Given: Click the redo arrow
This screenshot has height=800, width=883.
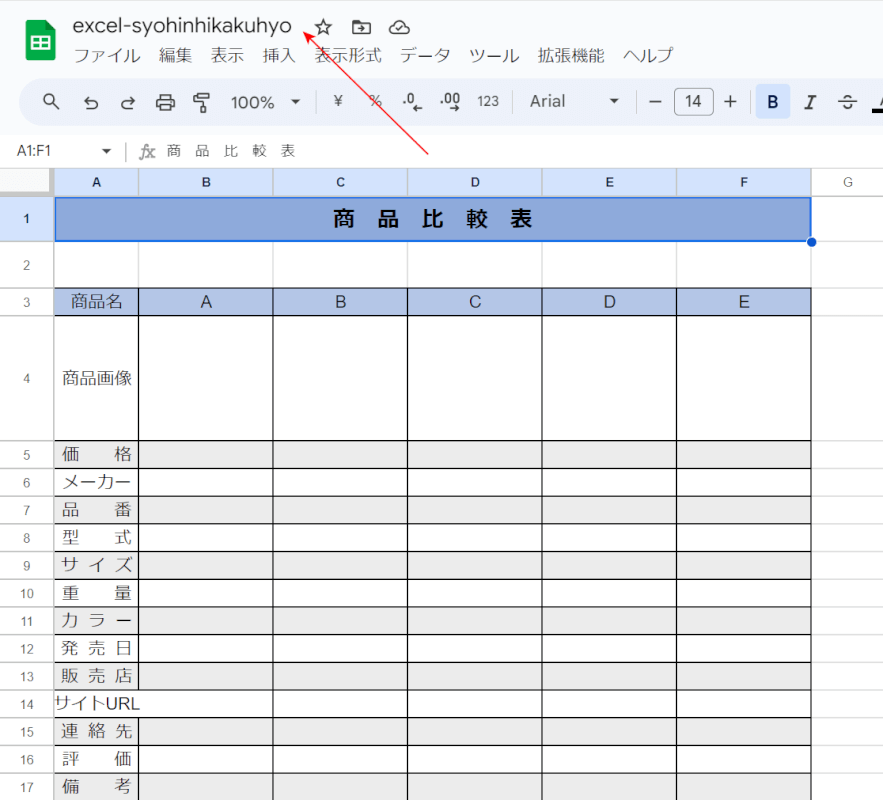Looking at the screenshot, I should tap(128, 101).
